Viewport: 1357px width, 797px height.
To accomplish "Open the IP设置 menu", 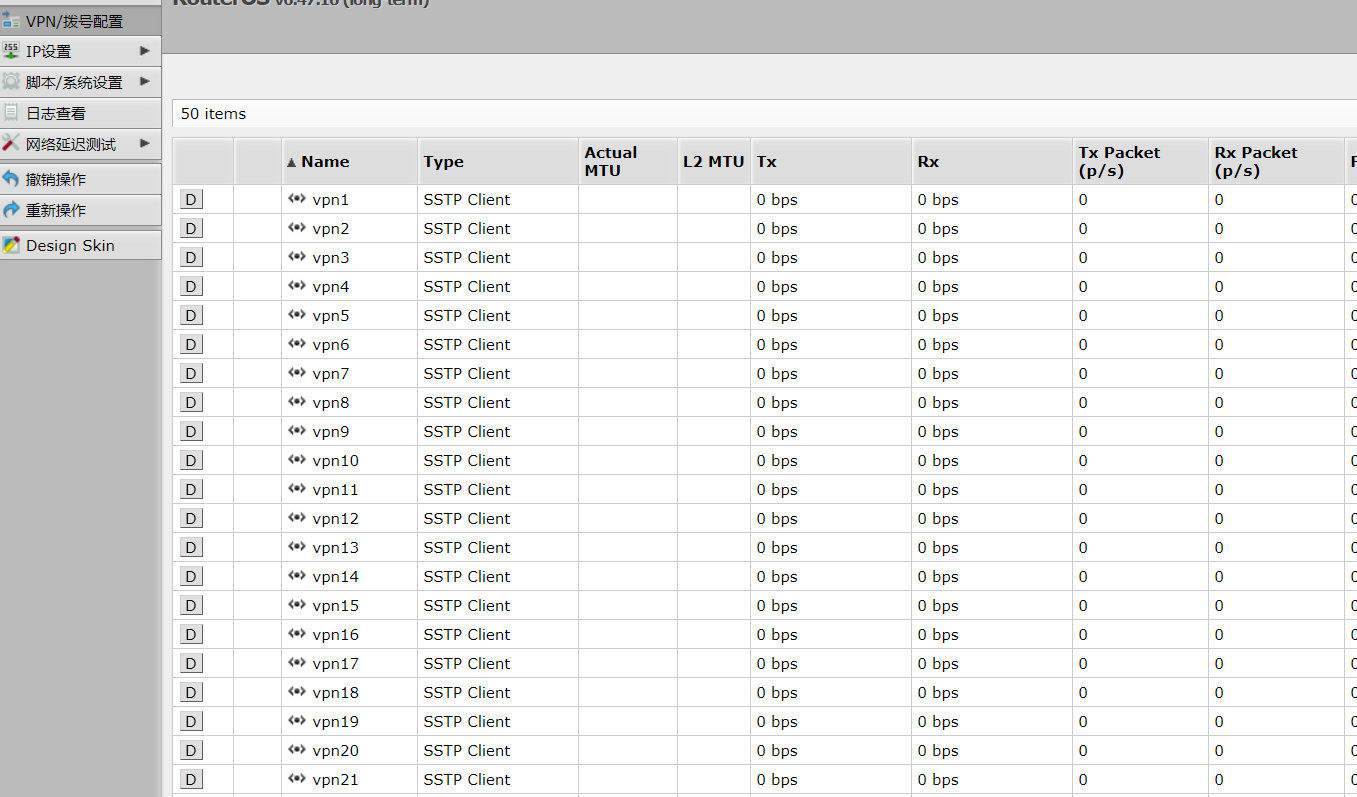I will pos(80,51).
